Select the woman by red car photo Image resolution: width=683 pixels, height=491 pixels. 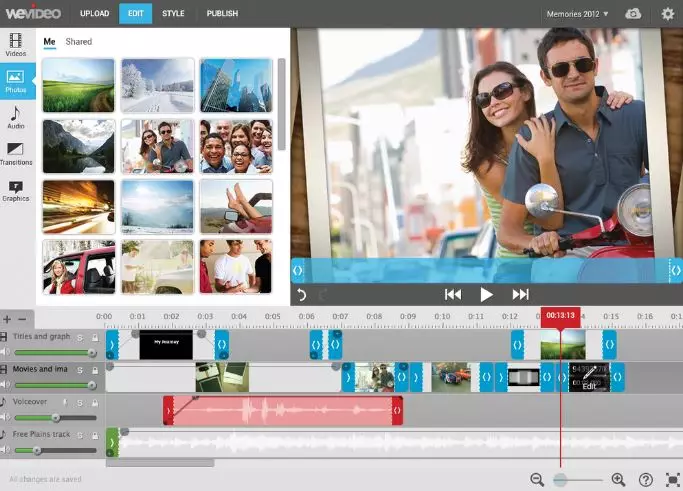tap(79, 267)
